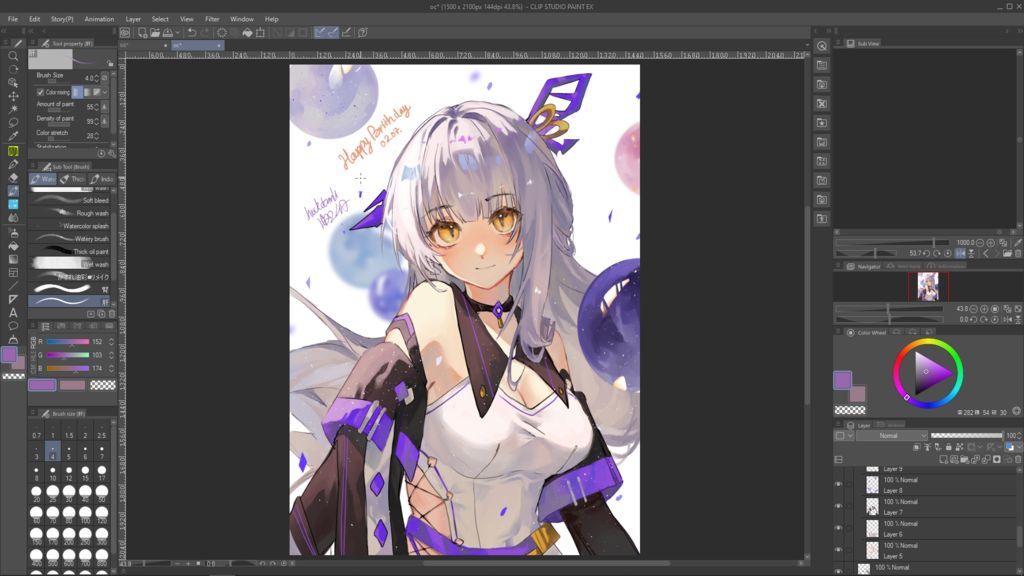
Task: Click the Lock layer padlock icon
Action: (x=948, y=447)
